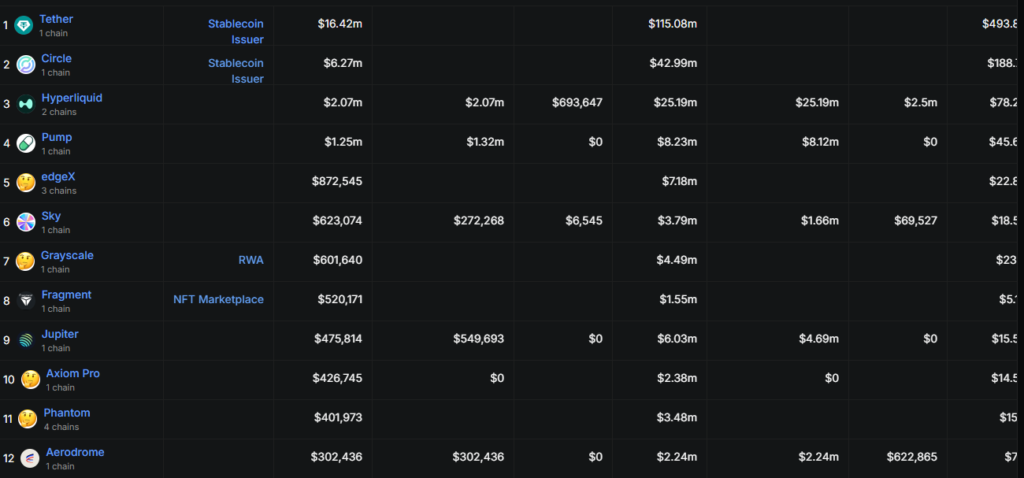Open the Aerodrome protocol link
Screen dimensions: 1024x478
coord(75,452)
